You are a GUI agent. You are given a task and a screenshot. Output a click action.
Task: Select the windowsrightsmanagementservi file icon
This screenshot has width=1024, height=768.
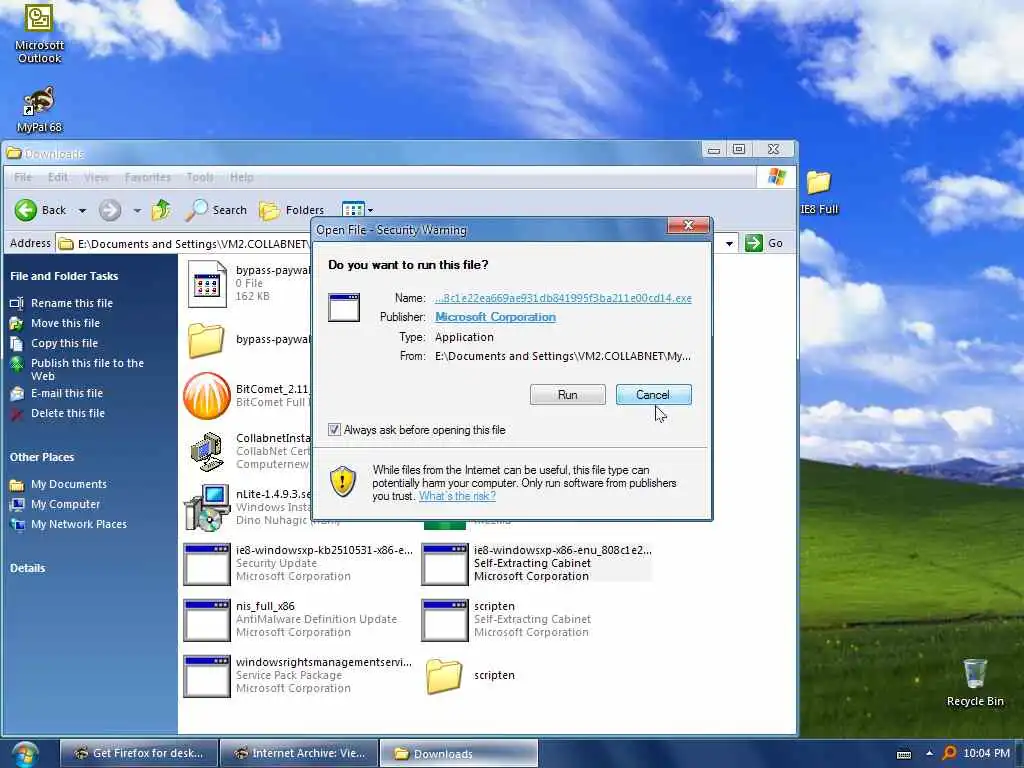coord(207,677)
